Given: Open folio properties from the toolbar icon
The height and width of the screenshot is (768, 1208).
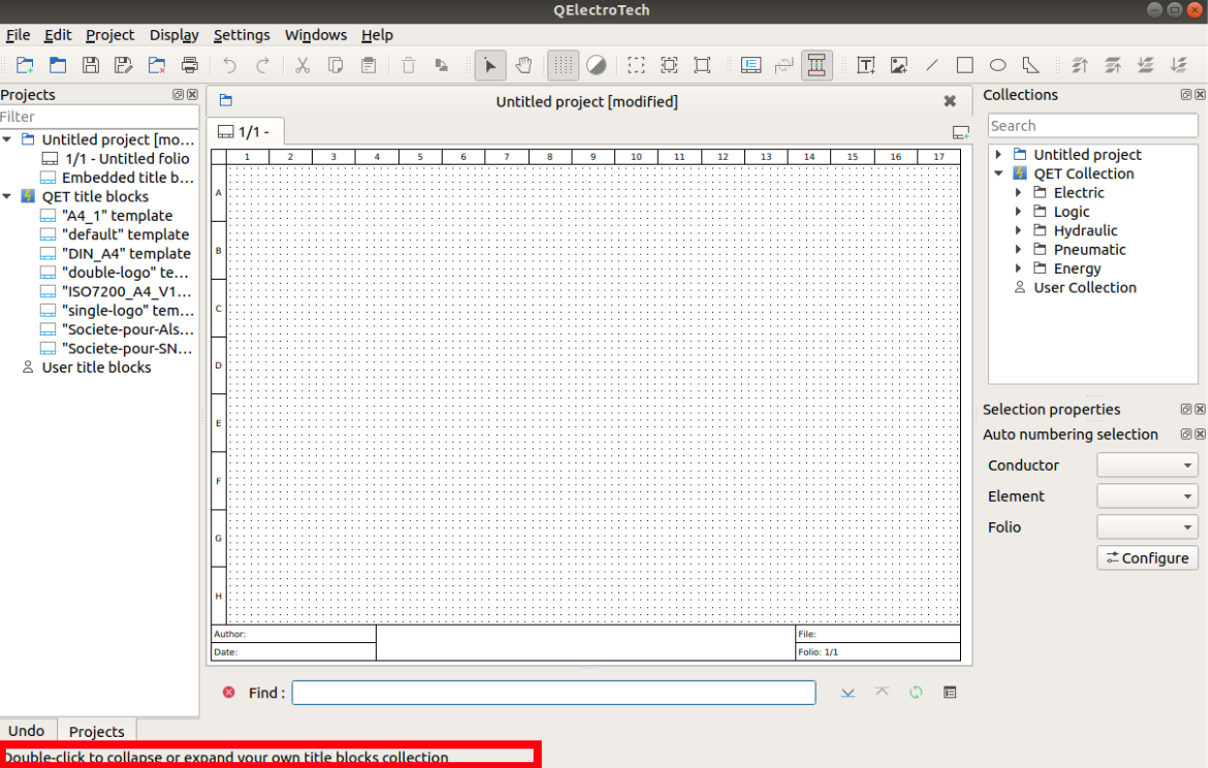Looking at the screenshot, I should click(x=751, y=65).
